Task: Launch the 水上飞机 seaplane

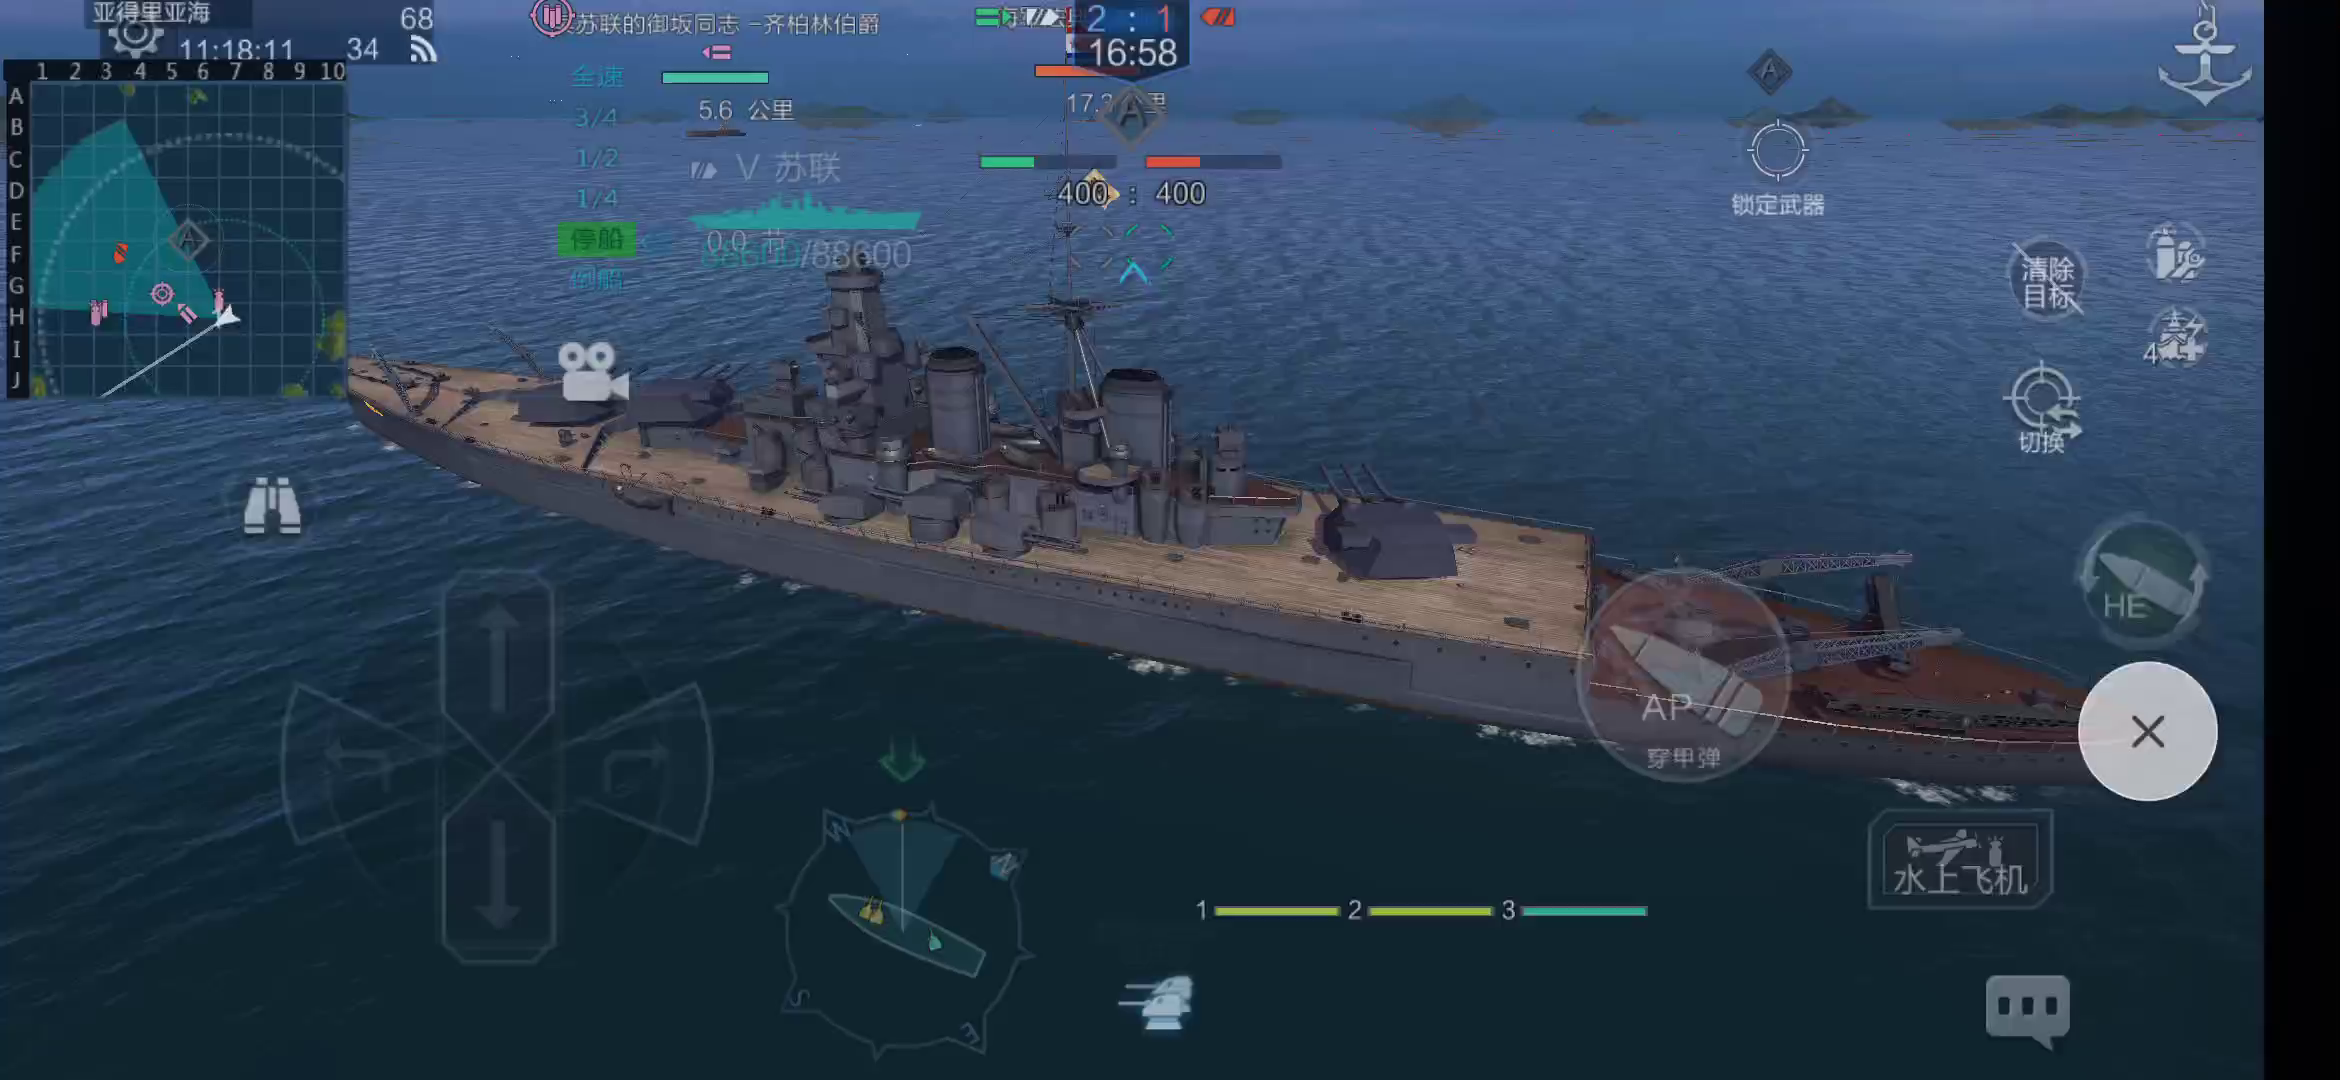Action: [1960, 860]
